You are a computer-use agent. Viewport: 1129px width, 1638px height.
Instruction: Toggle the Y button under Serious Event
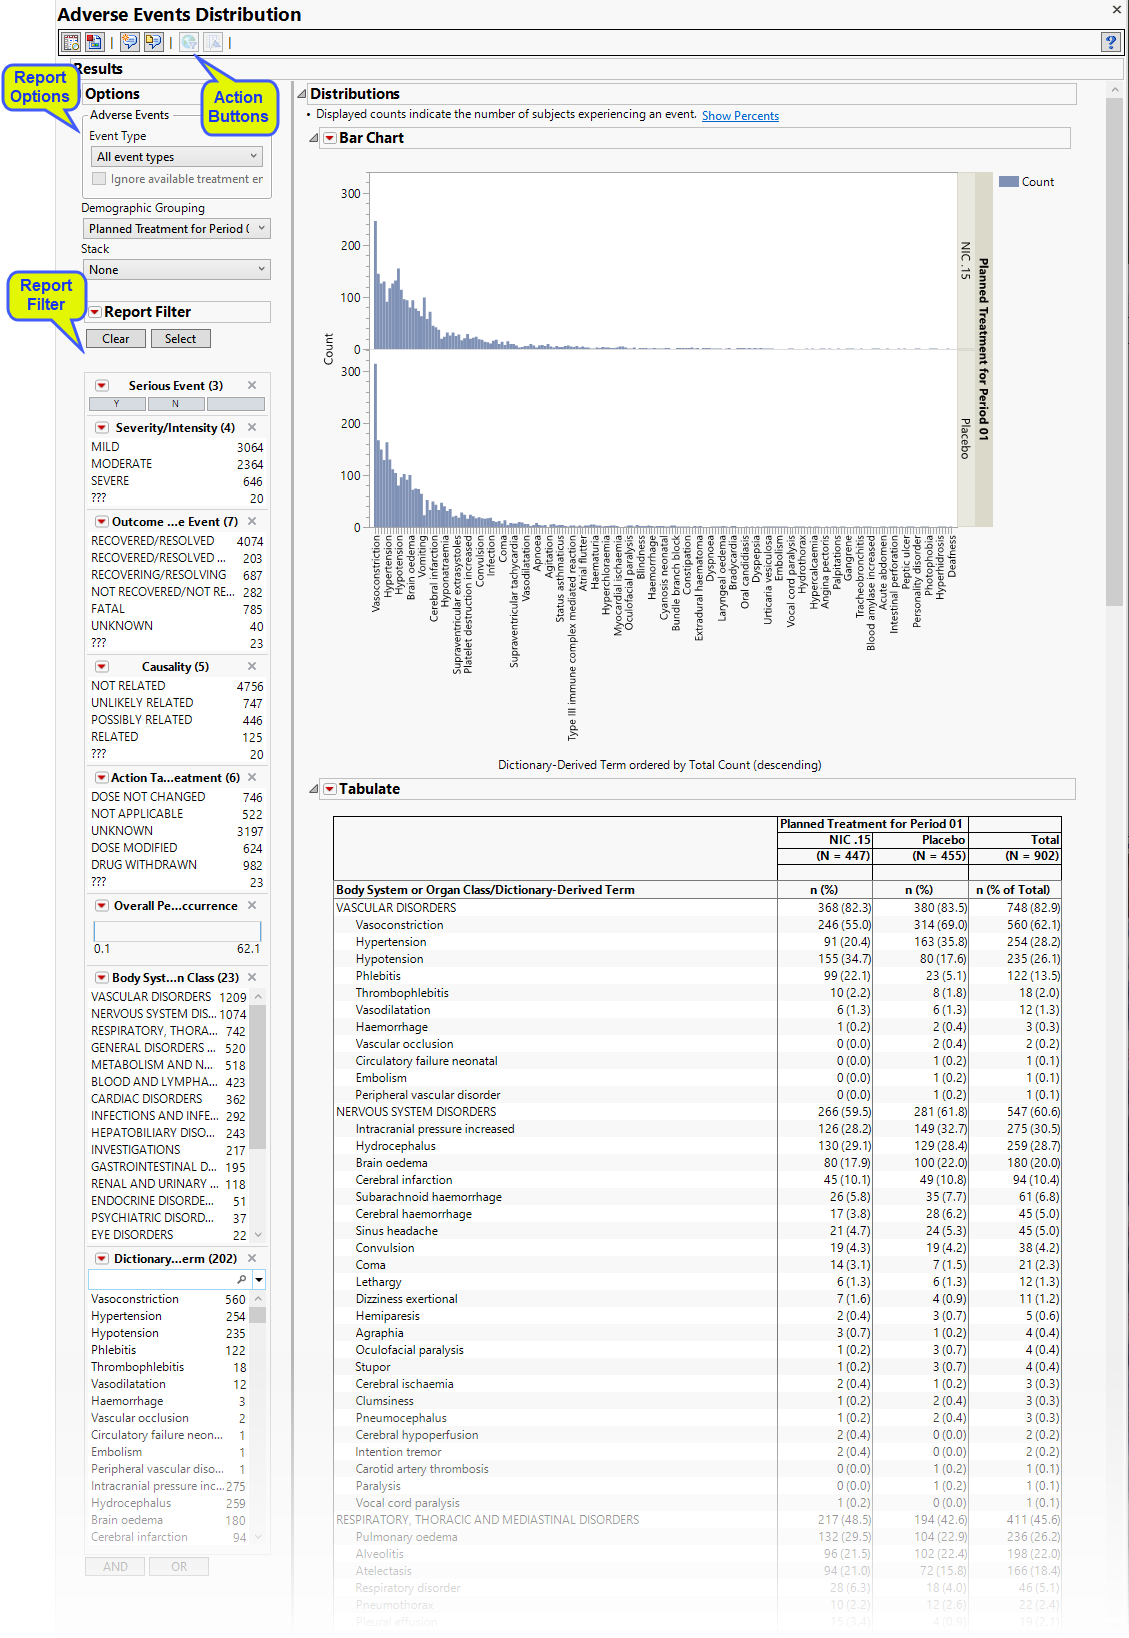117,404
